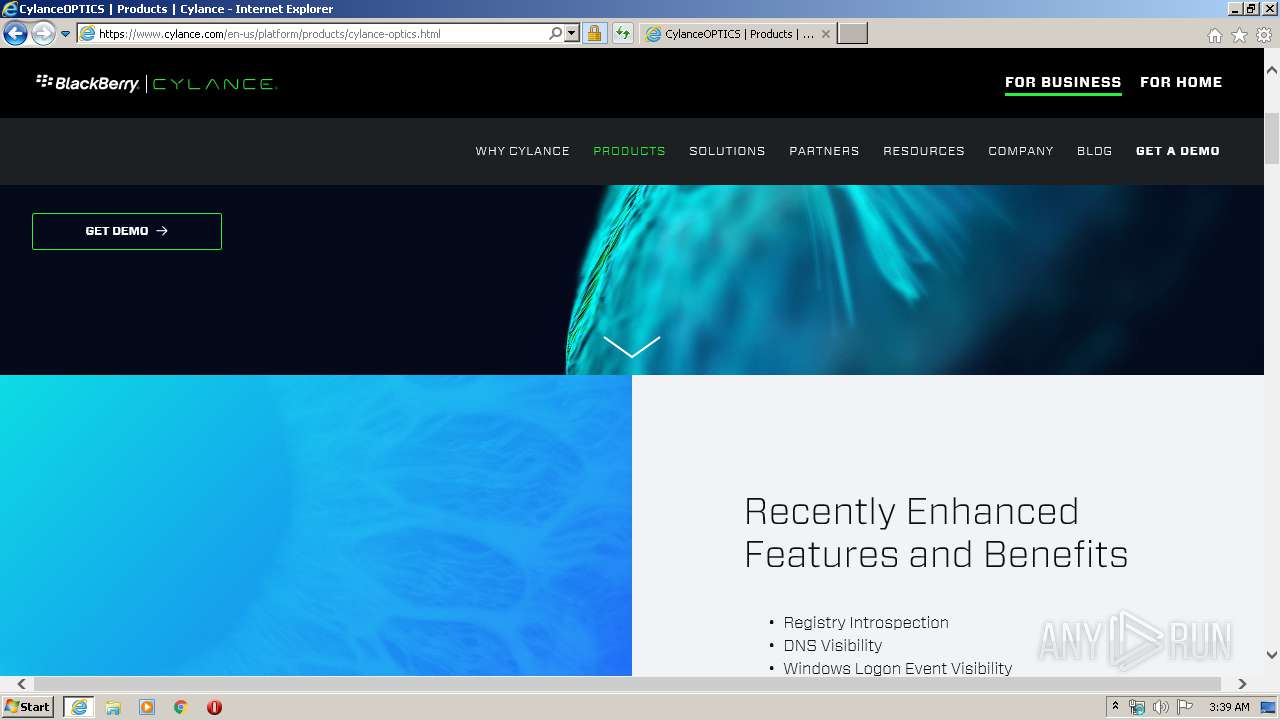
Task: Show hidden system tray icons
Action: pos(1116,707)
